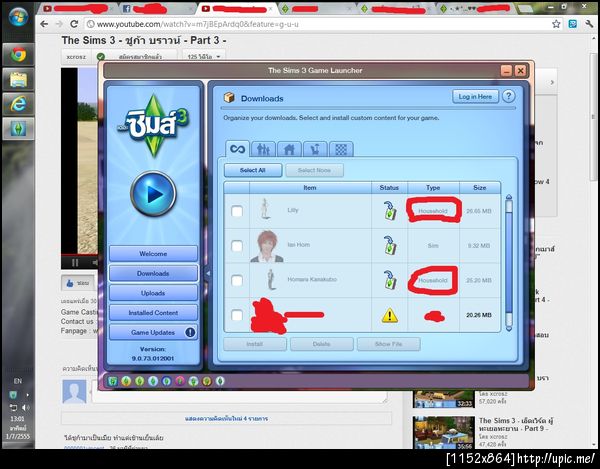Open Installed Content section
The image size is (600, 469).
pyautogui.click(x=153, y=313)
